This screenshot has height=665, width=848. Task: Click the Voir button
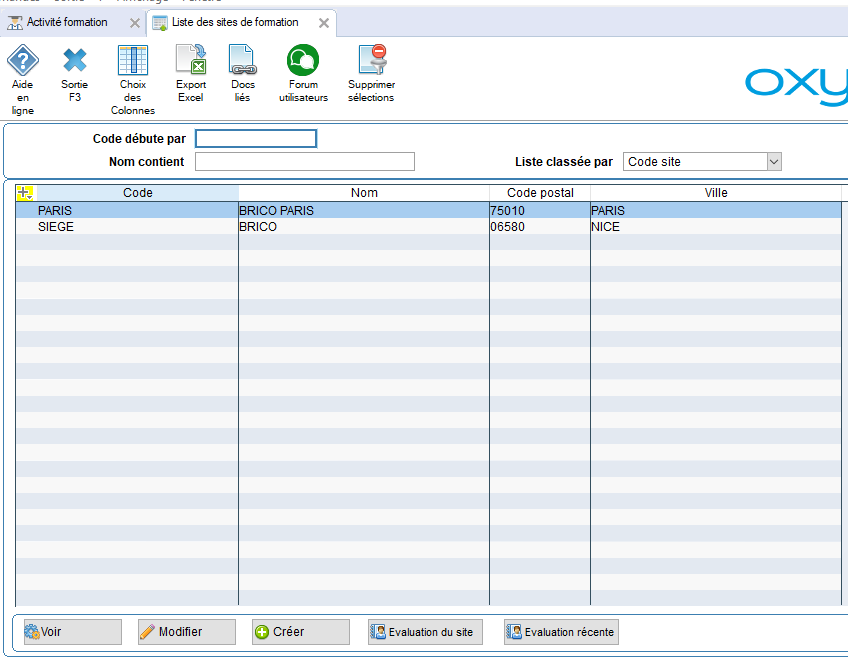click(x=72, y=632)
